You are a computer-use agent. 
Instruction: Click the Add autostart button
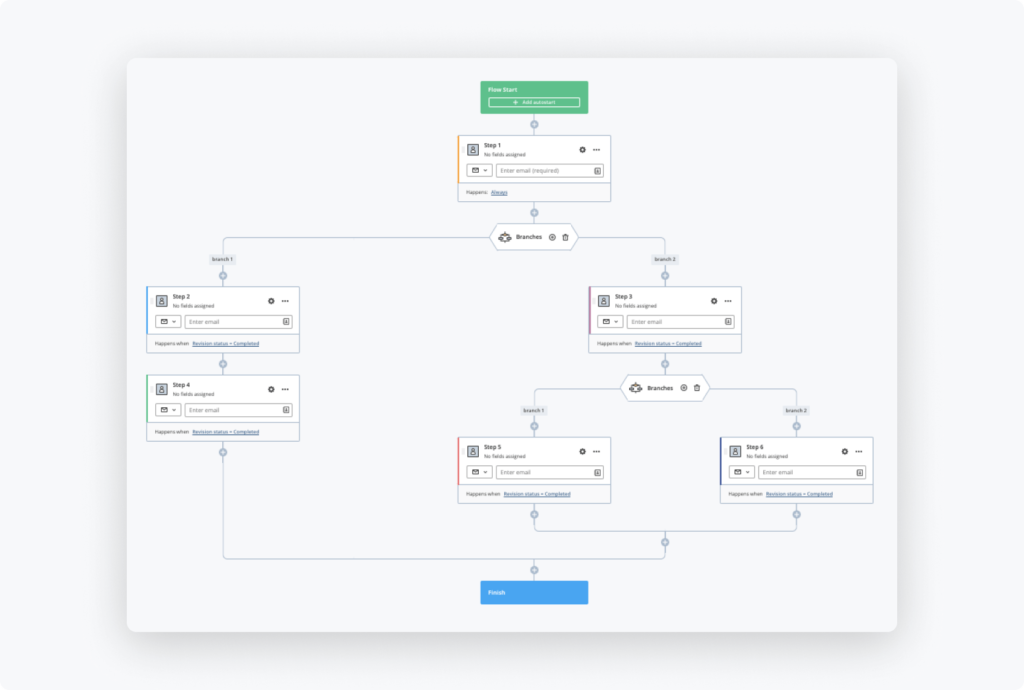(x=534, y=102)
